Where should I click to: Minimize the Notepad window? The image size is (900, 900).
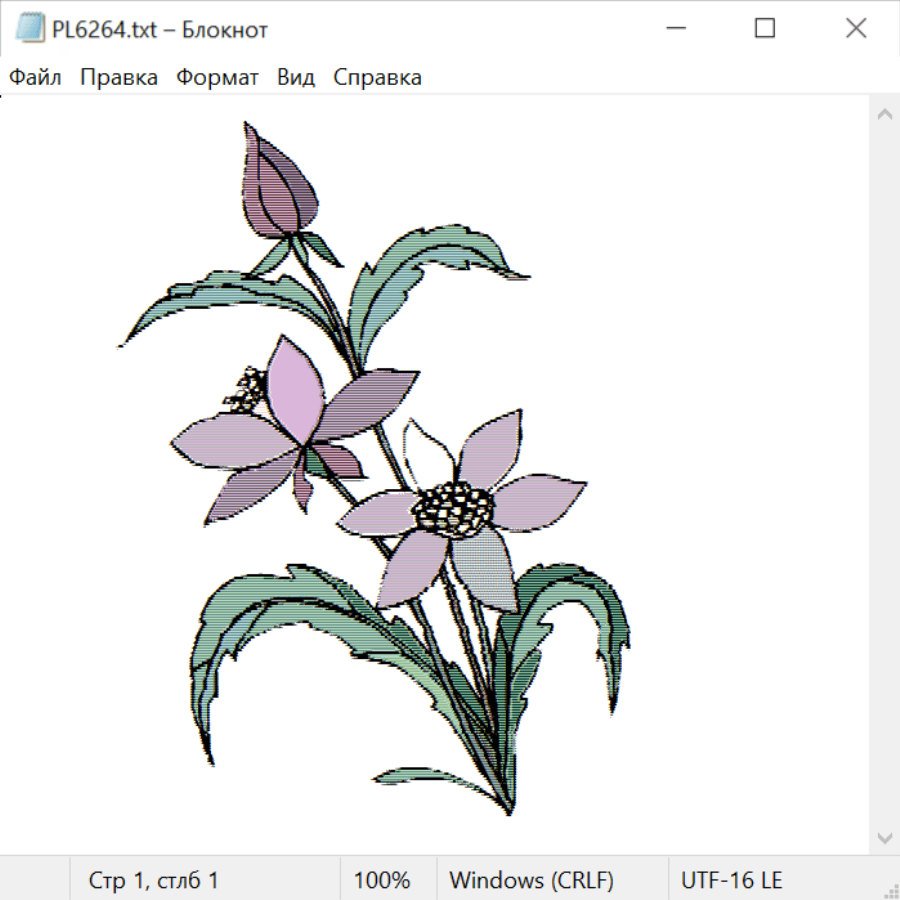(x=675, y=29)
